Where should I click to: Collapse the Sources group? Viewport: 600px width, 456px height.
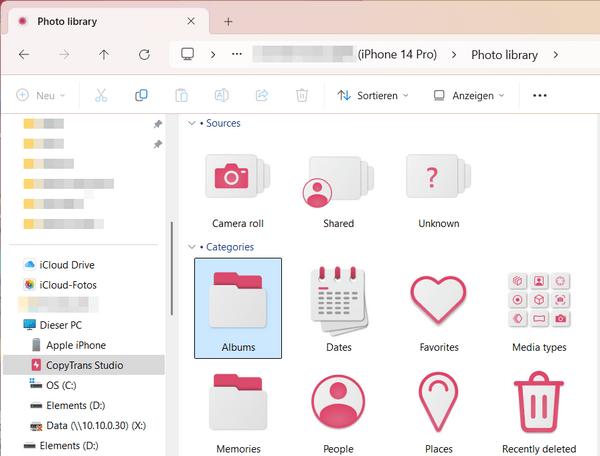[x=192, y=123]
